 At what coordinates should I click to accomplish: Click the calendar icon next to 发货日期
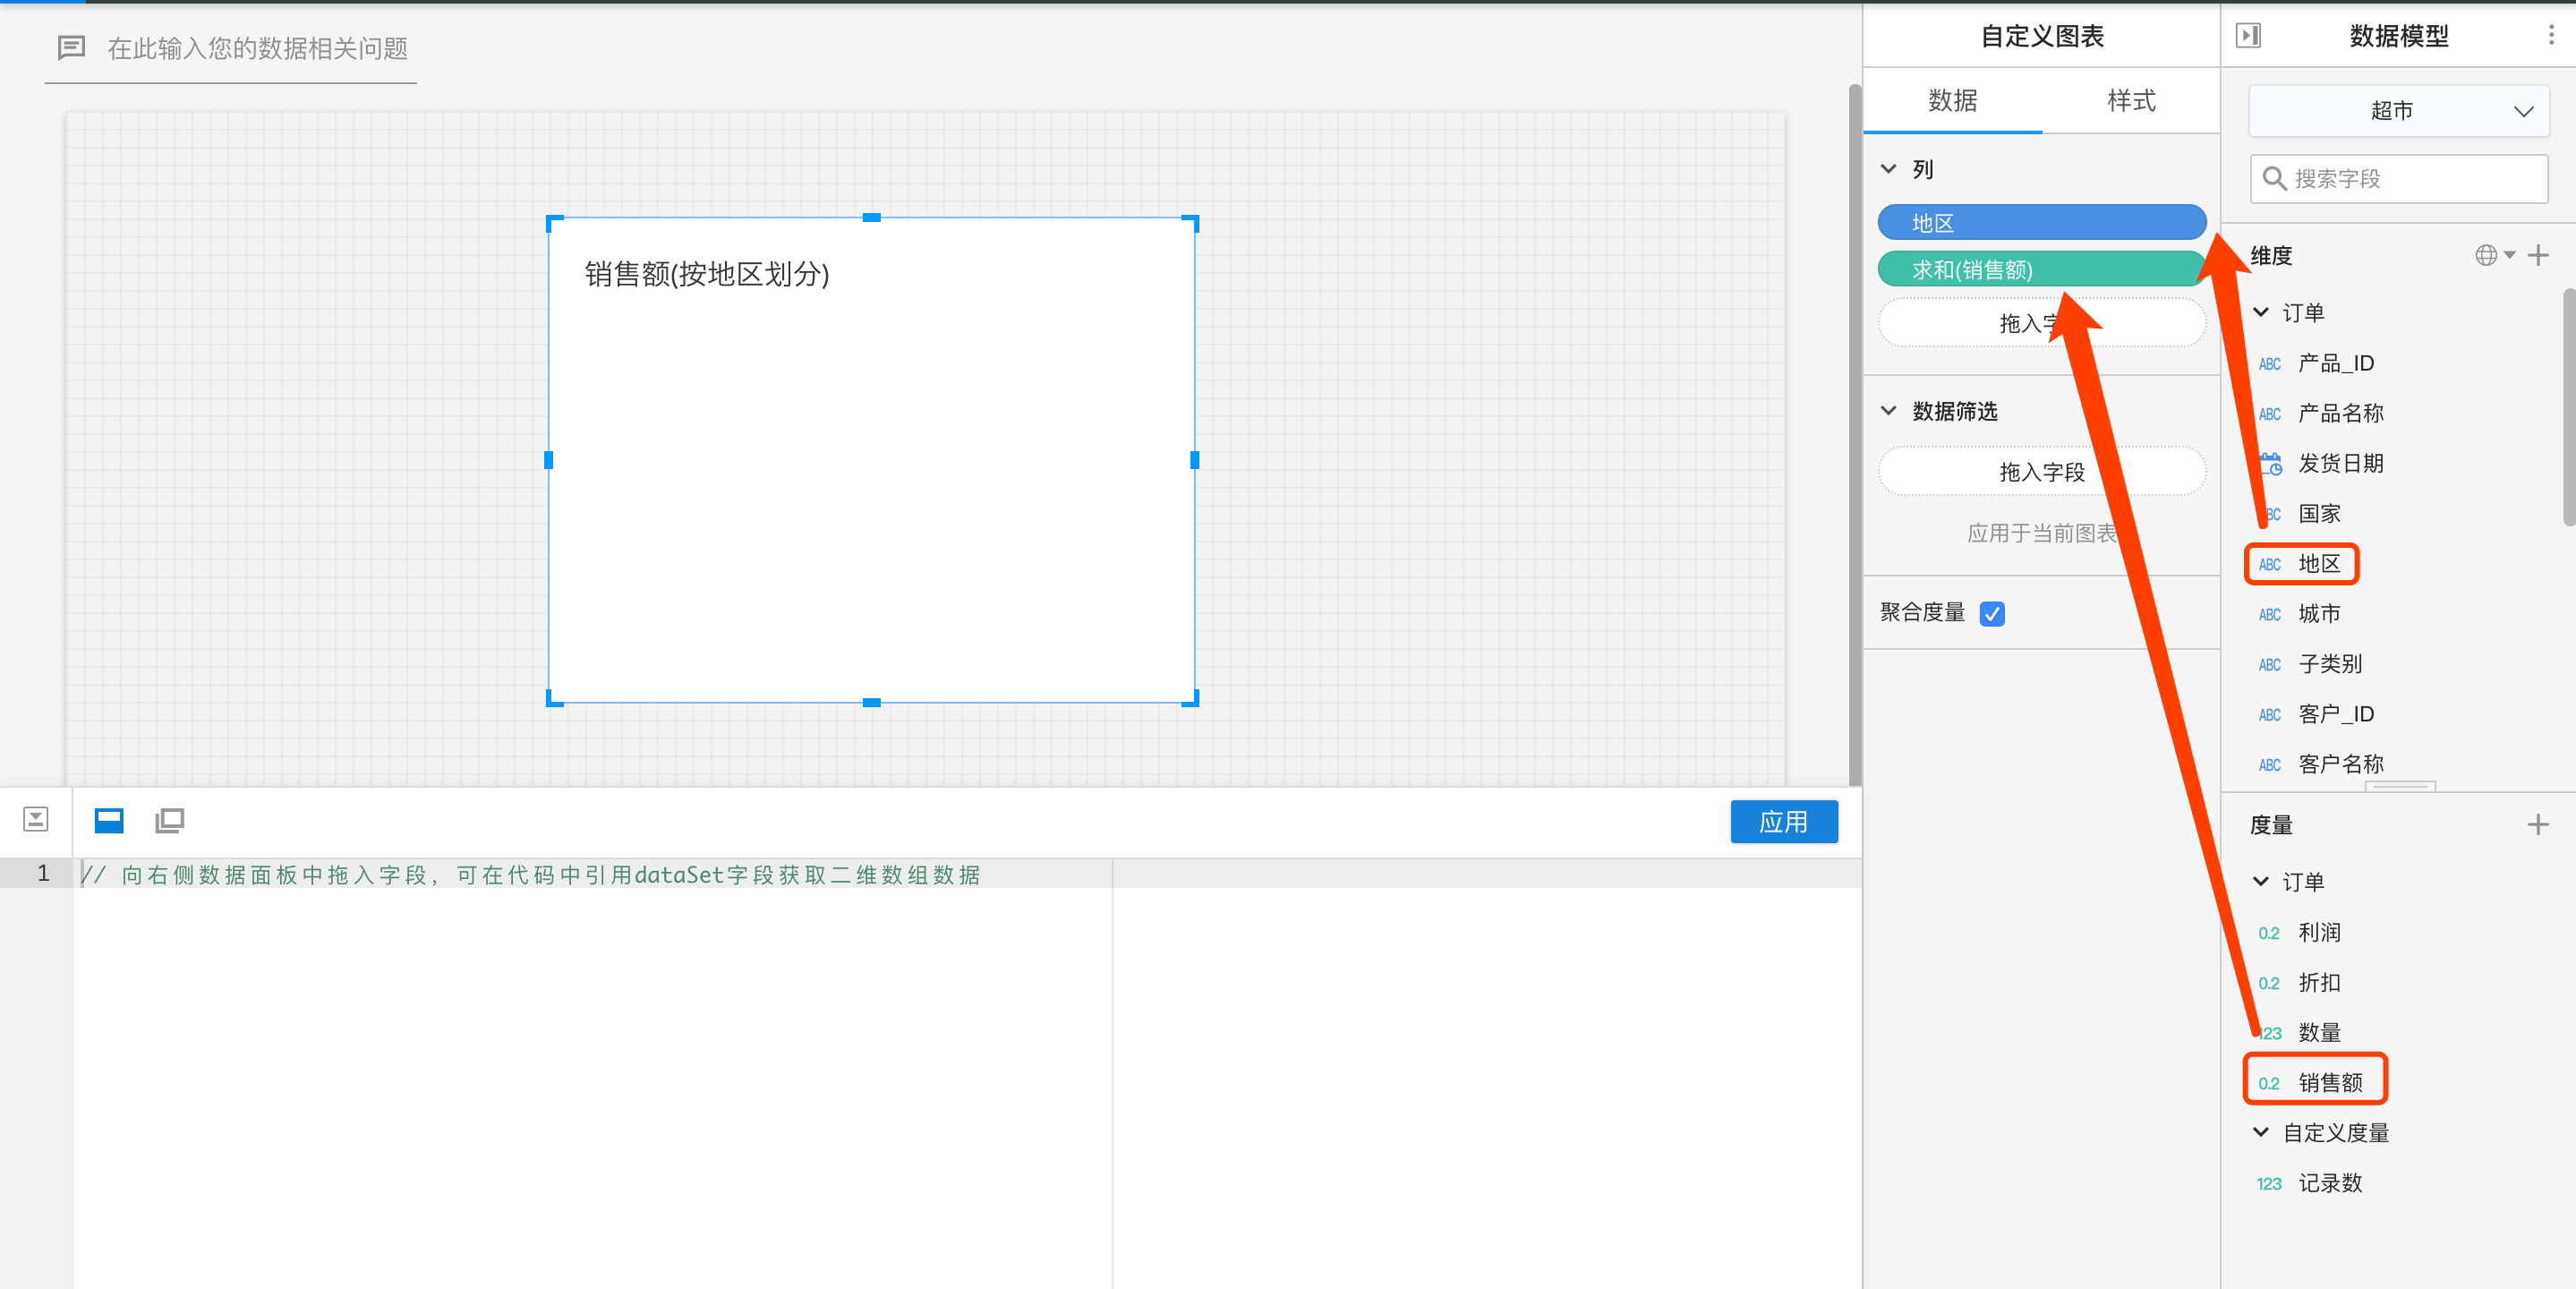2270,463
